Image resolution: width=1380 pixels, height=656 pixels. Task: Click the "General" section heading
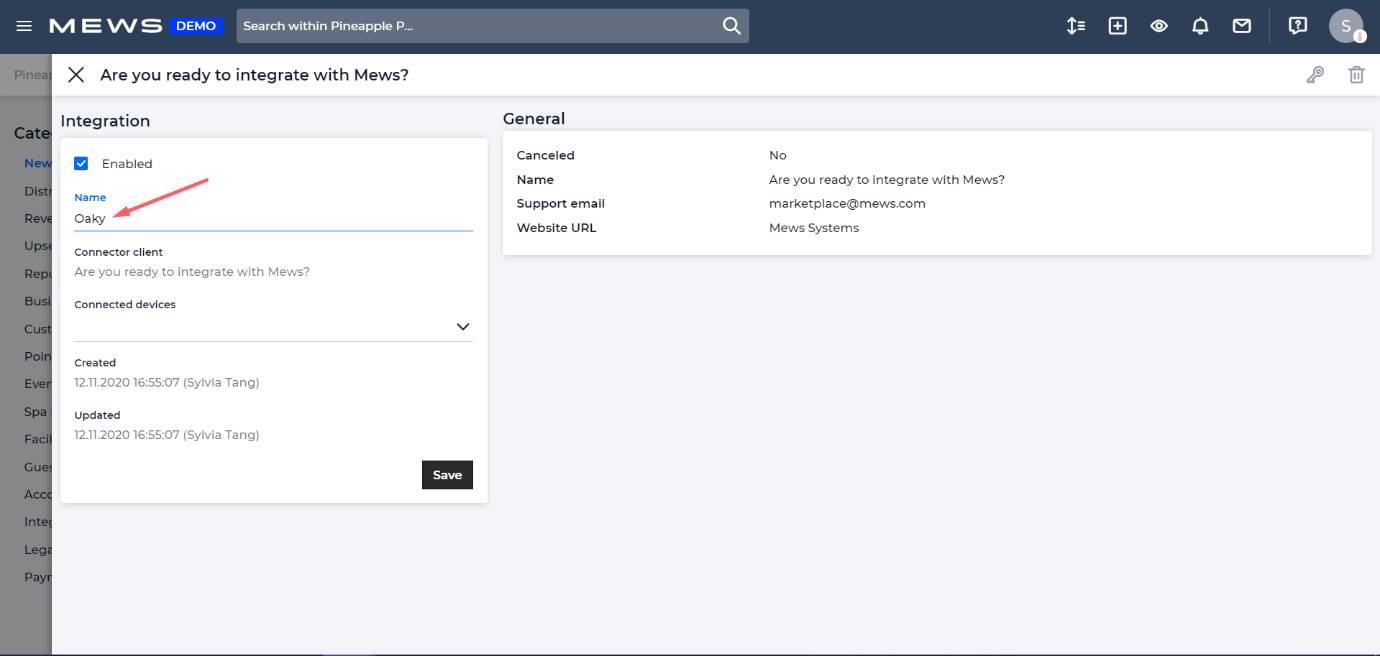534,119
